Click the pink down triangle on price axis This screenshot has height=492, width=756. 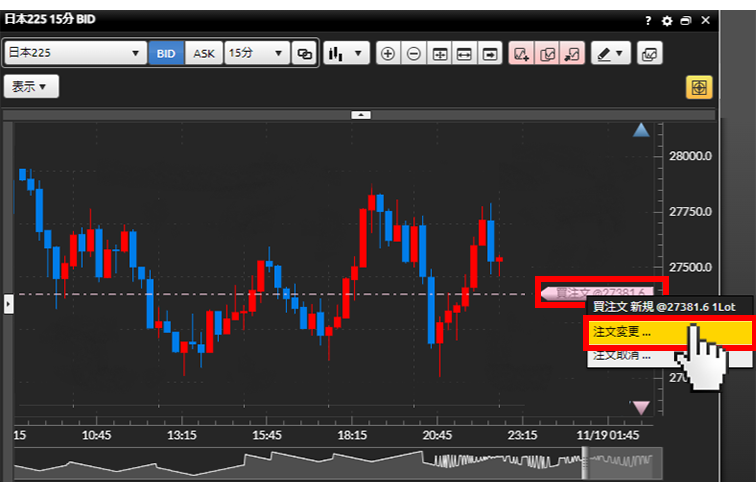(641, 408)
